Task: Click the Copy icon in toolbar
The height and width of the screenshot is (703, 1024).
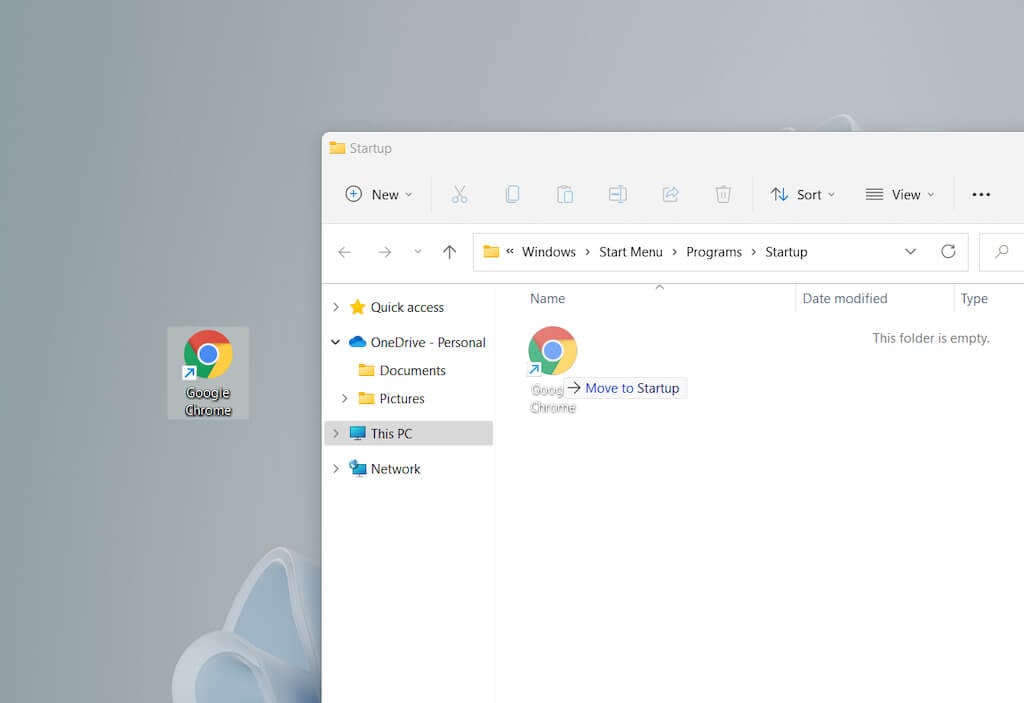Action: (513, 194)
